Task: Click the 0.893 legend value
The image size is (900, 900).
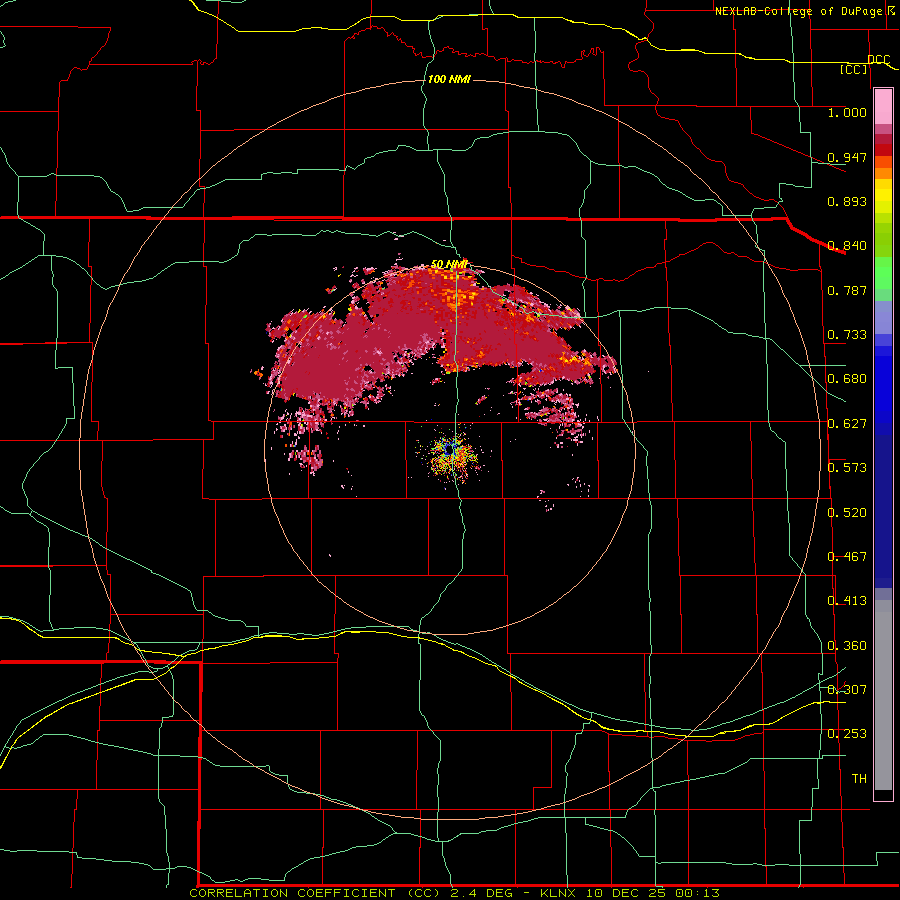Action: pyautogui.click(x=847, y=201)
